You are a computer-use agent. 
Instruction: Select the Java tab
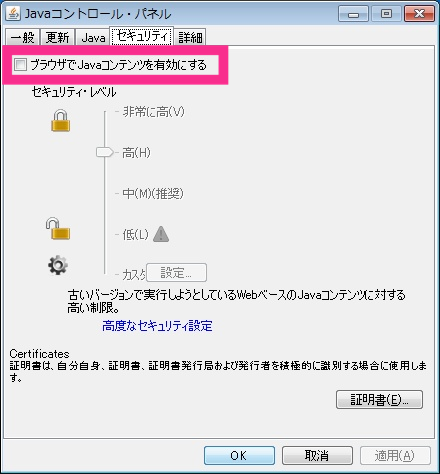point(93,37)
